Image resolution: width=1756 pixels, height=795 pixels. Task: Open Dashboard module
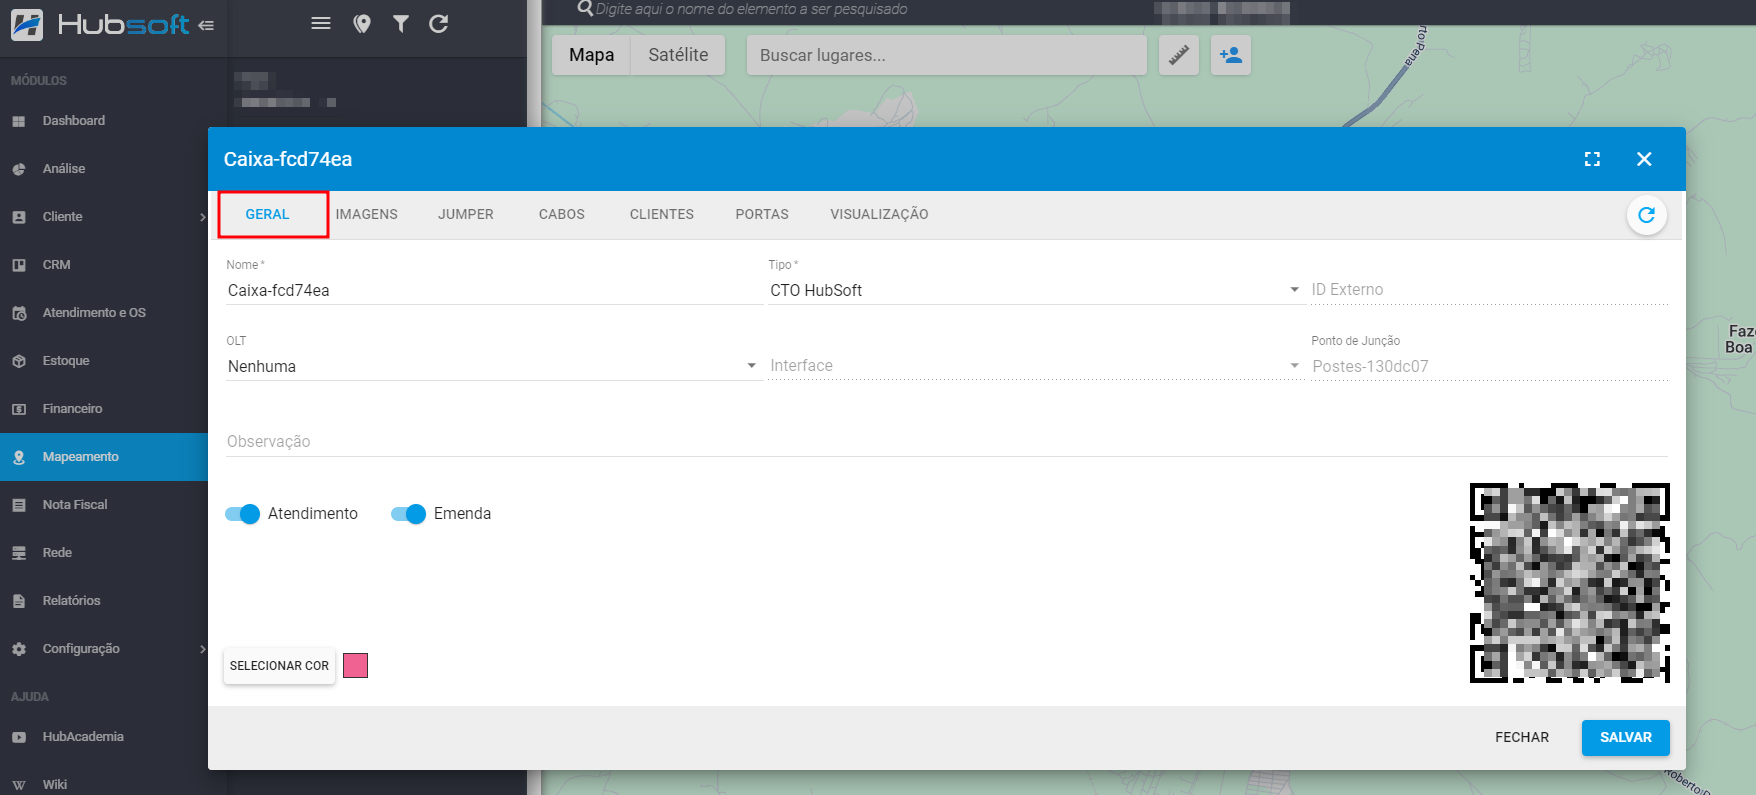104,121
